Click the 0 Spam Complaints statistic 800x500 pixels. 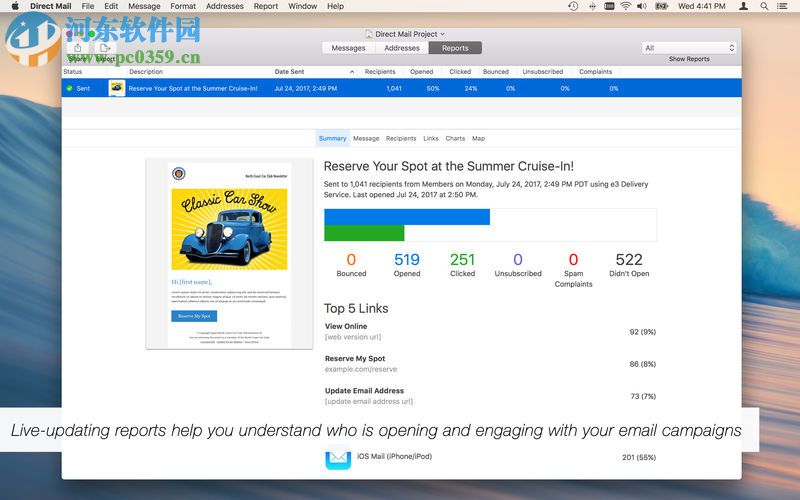pyautogui.click(x=573, y=270)
